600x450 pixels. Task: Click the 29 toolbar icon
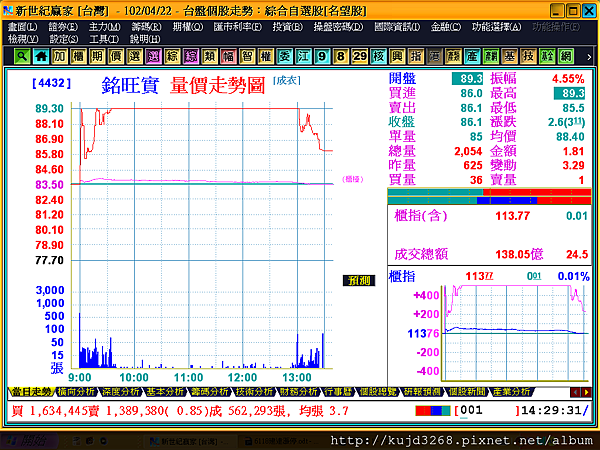359,57
